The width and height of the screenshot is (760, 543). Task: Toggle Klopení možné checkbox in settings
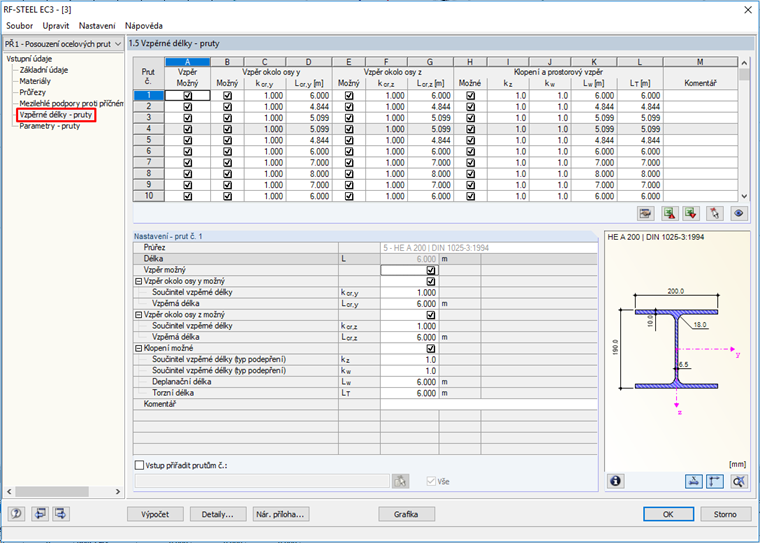[x=431, y=348]
